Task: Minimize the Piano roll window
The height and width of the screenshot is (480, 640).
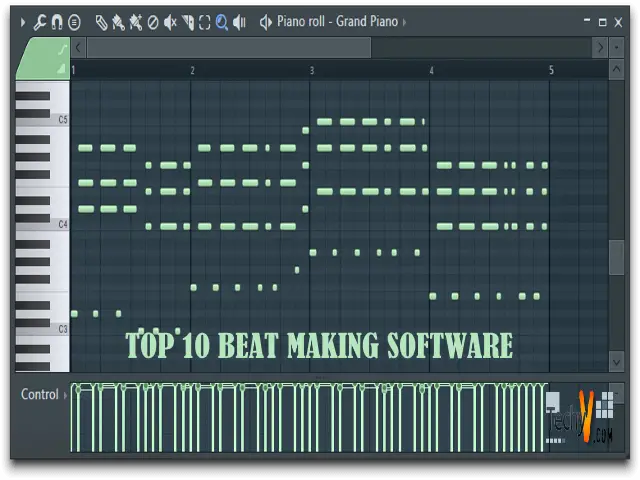Action: (587, 21)
